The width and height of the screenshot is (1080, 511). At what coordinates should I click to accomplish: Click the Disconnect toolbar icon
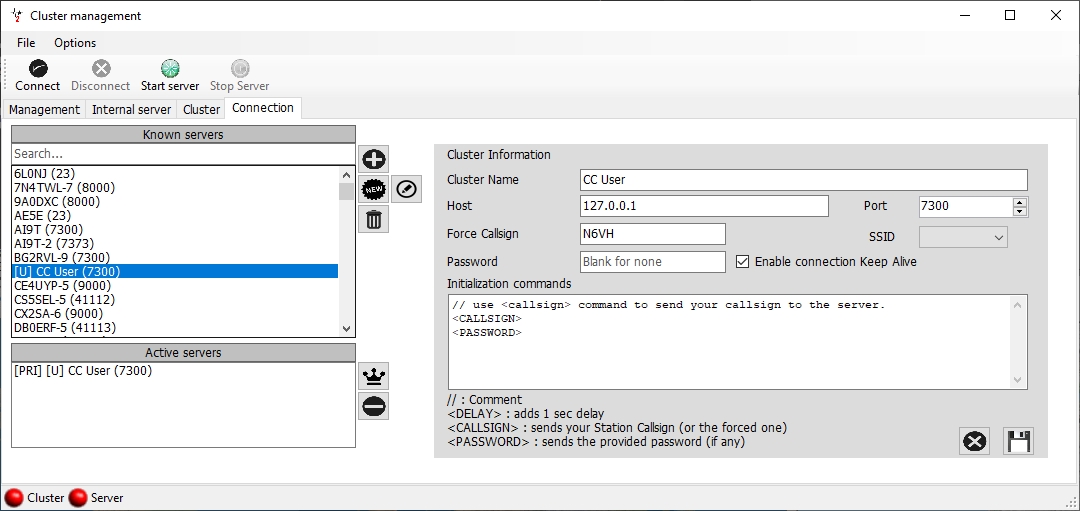tap(101, 68)
